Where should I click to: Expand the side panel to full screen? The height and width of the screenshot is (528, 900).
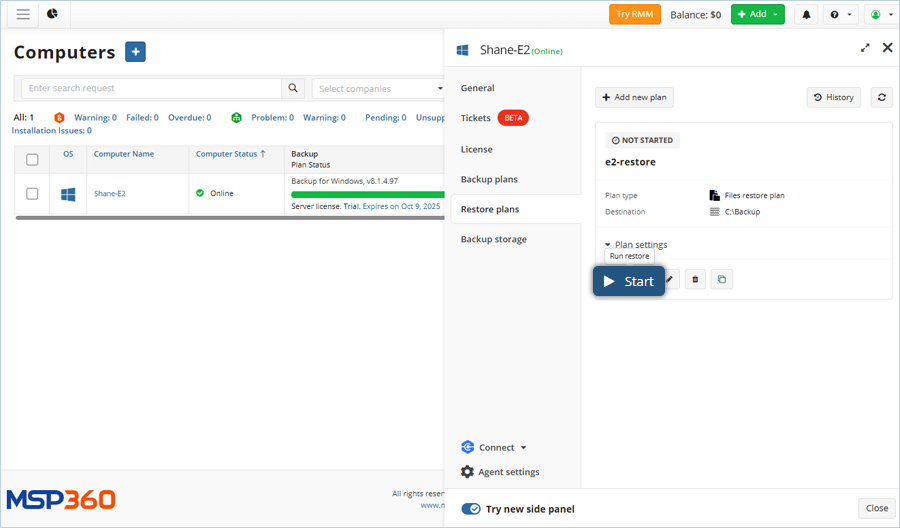click(x=865, y=48)
